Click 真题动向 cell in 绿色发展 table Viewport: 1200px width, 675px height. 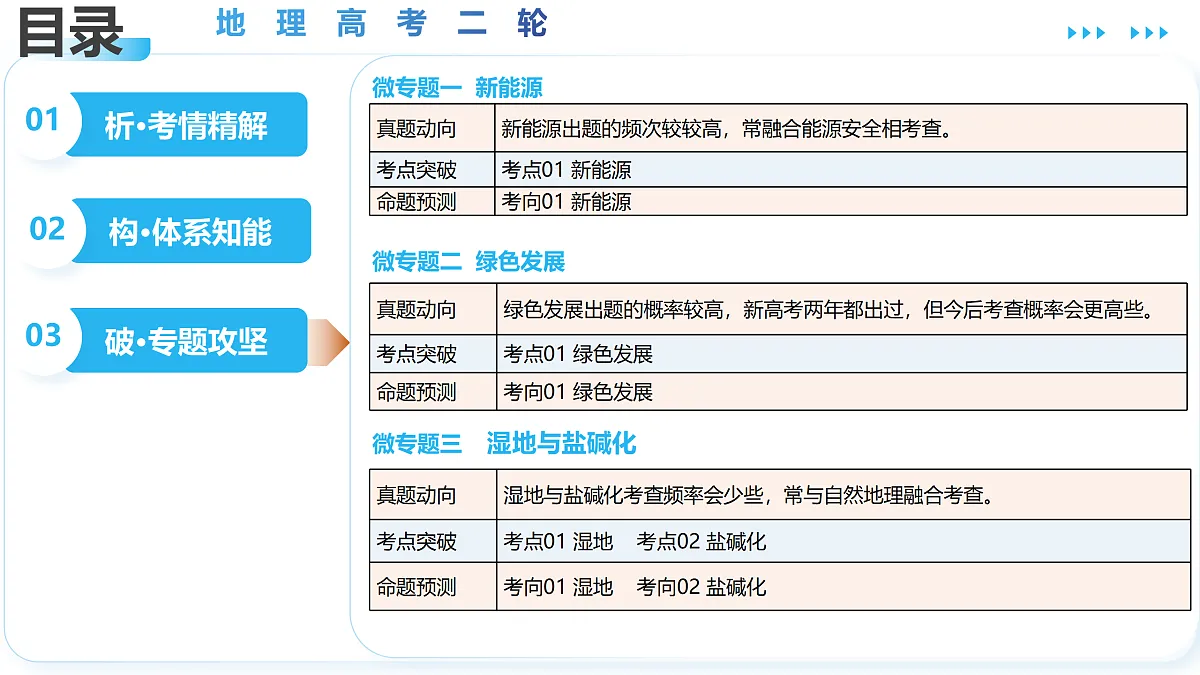(x=433, y=310)
